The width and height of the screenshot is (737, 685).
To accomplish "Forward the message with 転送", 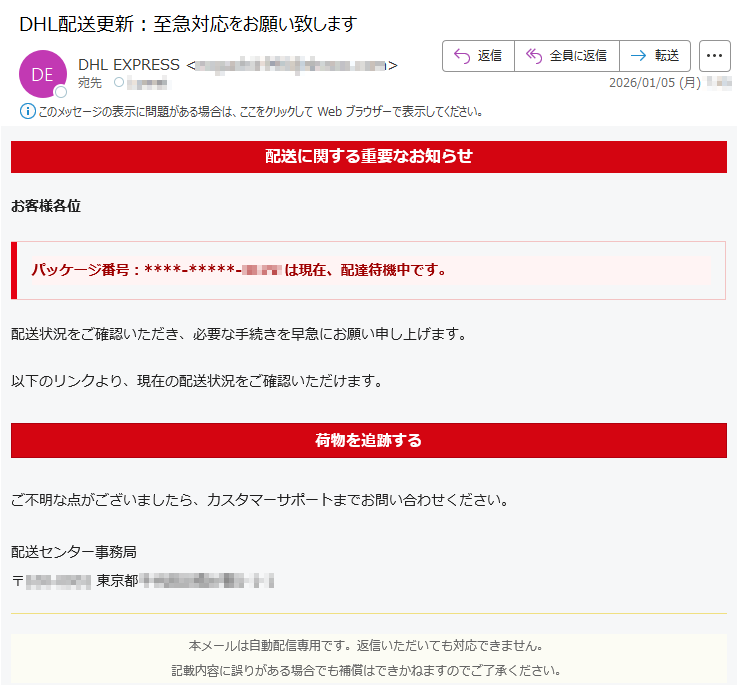I will point(655,56).
